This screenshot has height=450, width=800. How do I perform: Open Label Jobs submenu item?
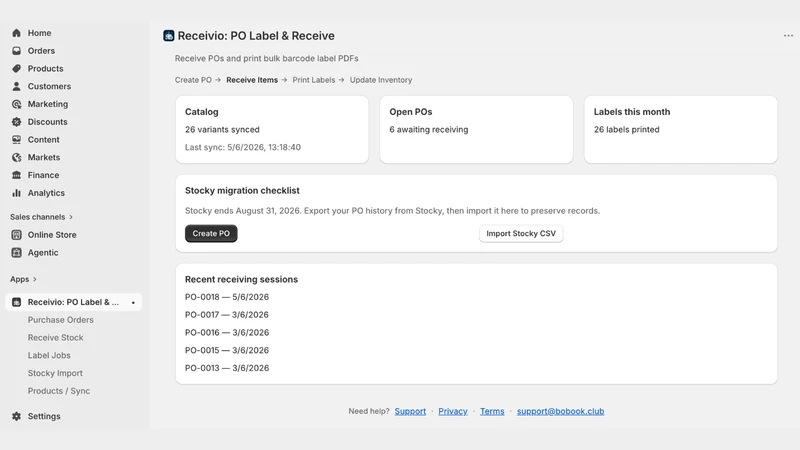coord(49,356)
